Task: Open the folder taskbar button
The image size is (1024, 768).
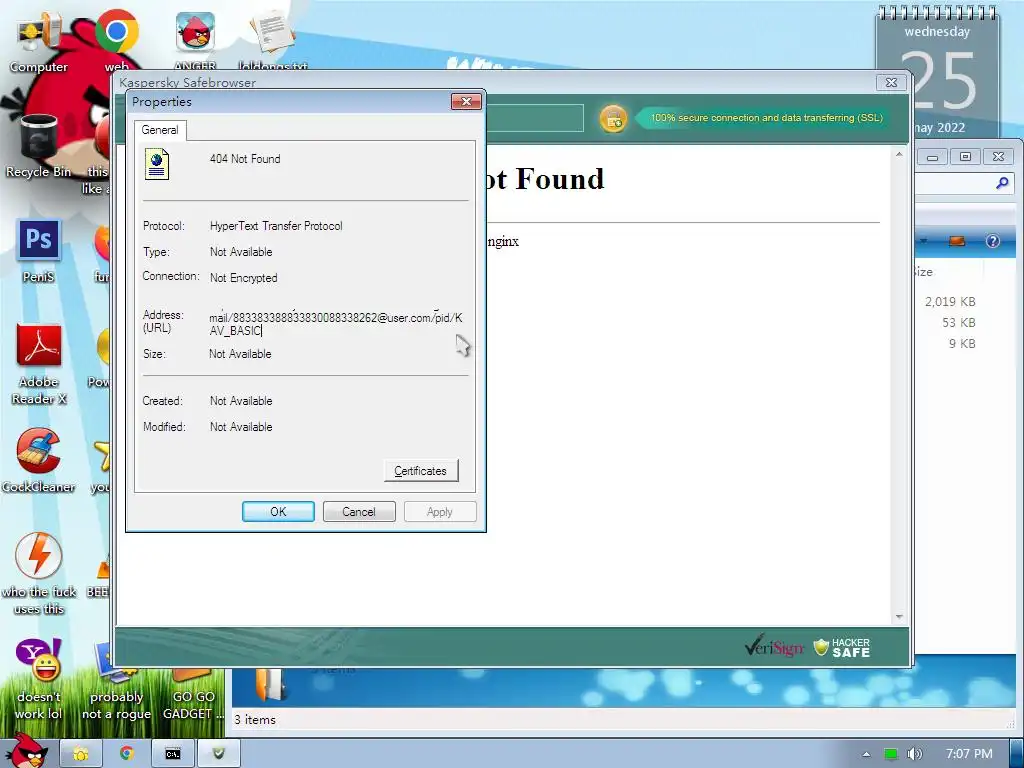Action: point(80,754)
